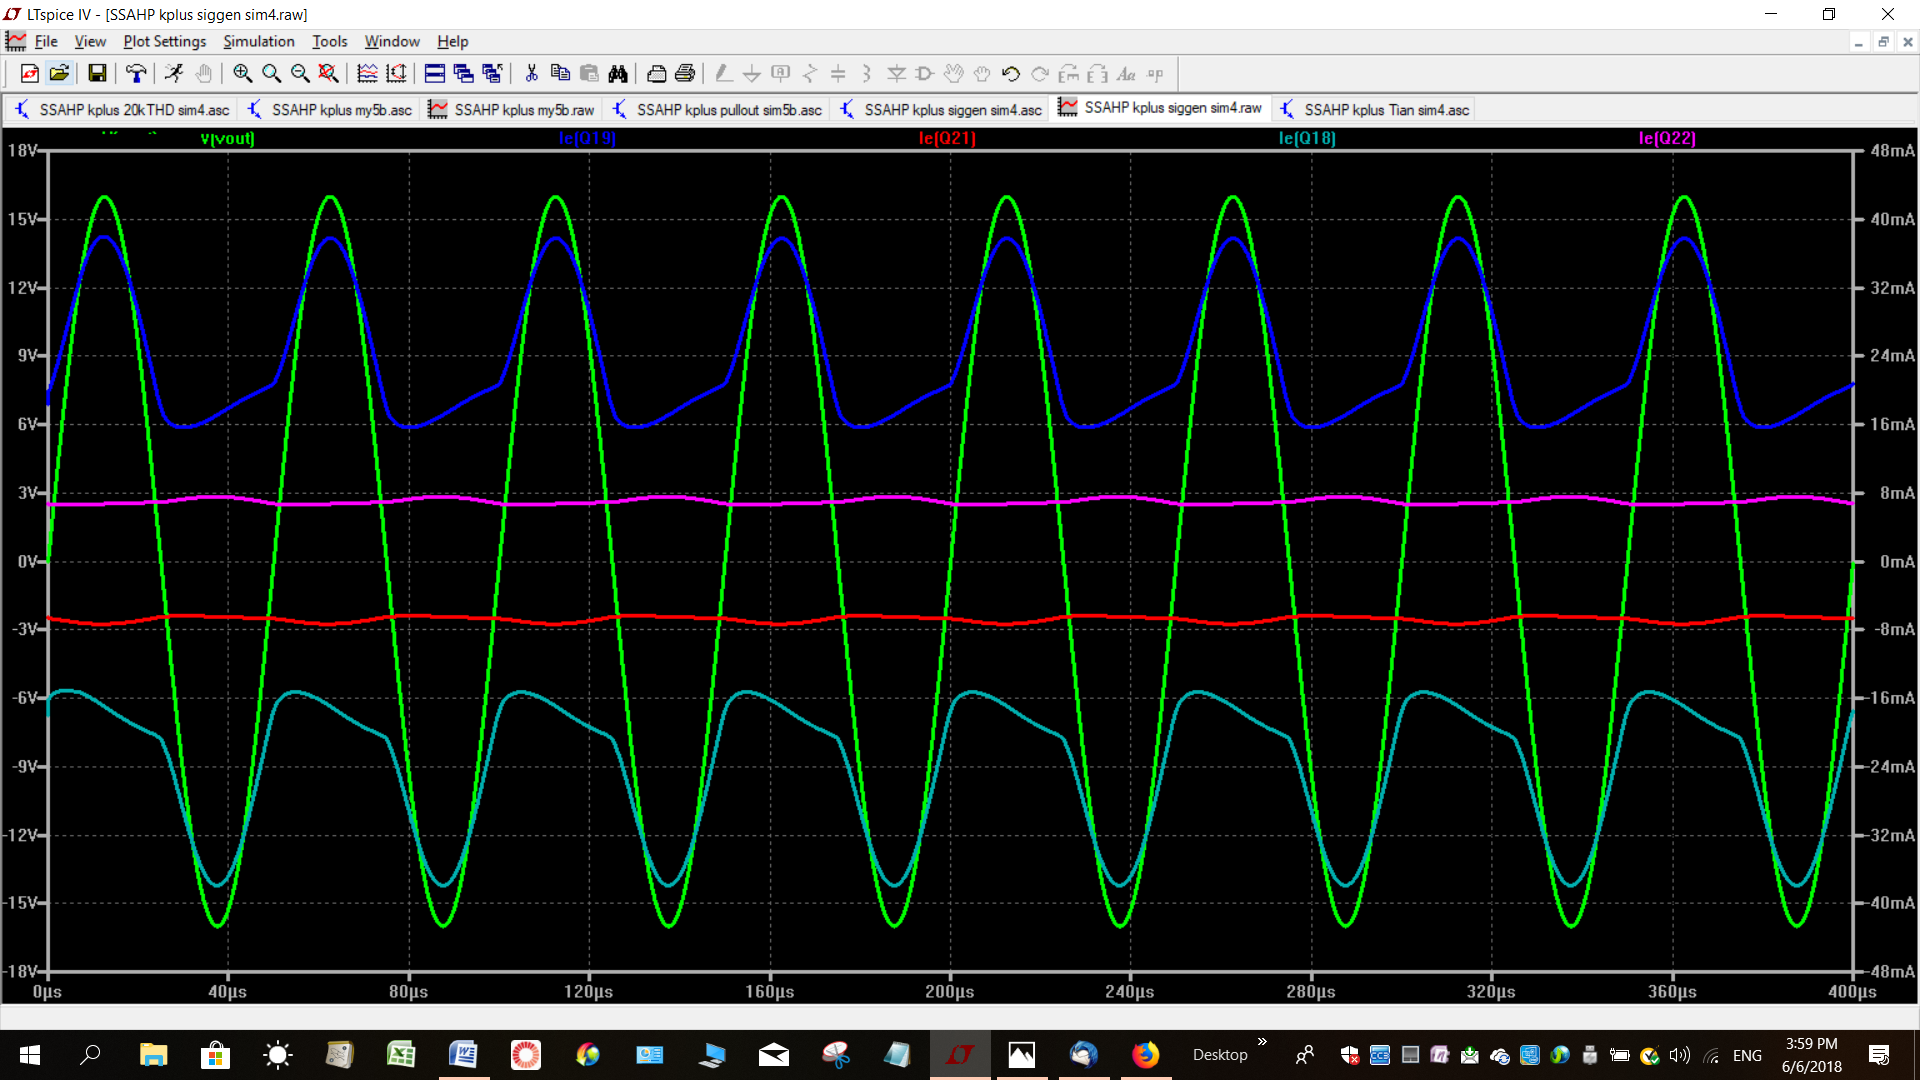The height and width of the screenshot is (1080, 1920).
Task: Click the Find binoculars icon
Action: 618,73
